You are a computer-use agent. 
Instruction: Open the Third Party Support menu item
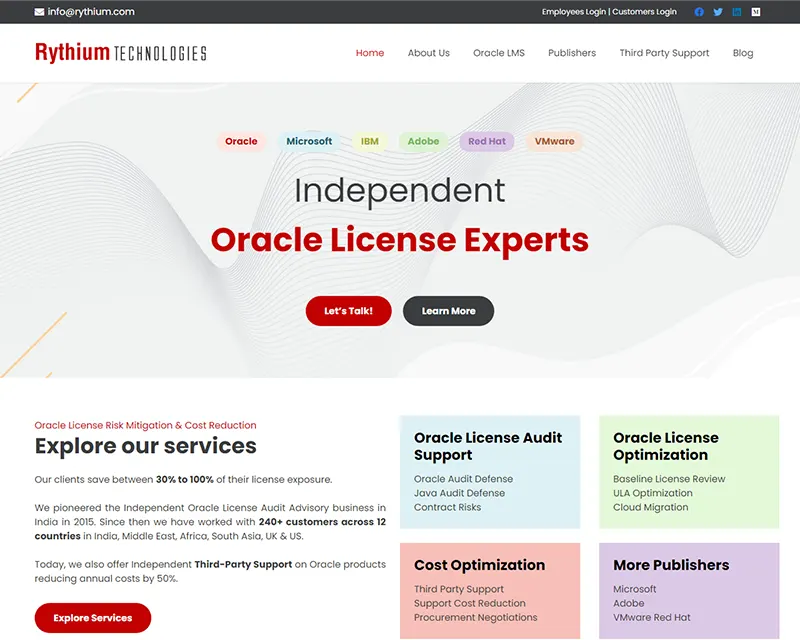point(664,53)
